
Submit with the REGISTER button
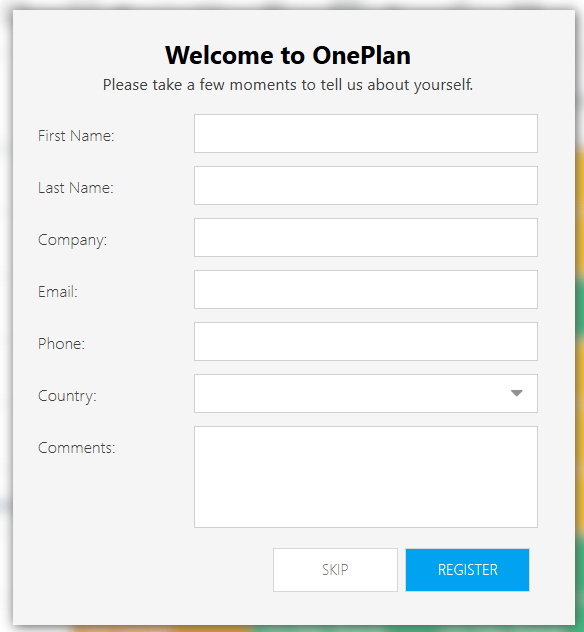467,570
